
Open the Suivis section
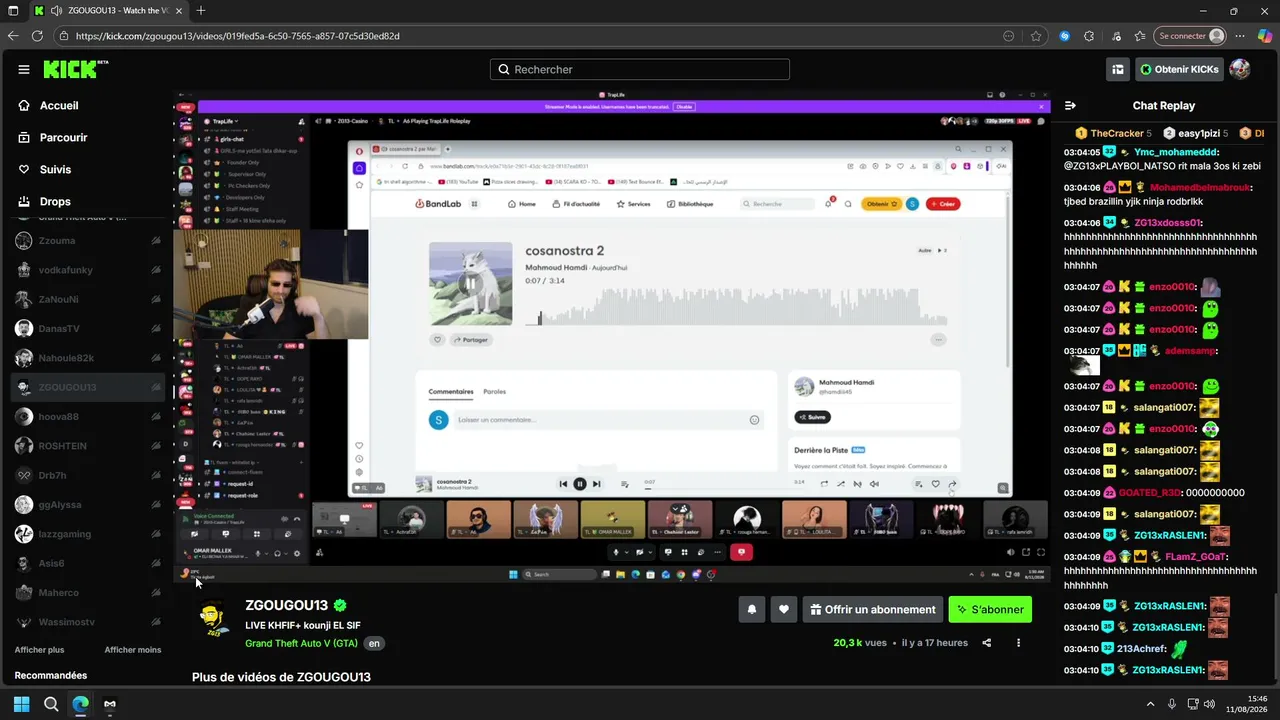[x=55, y=170]
